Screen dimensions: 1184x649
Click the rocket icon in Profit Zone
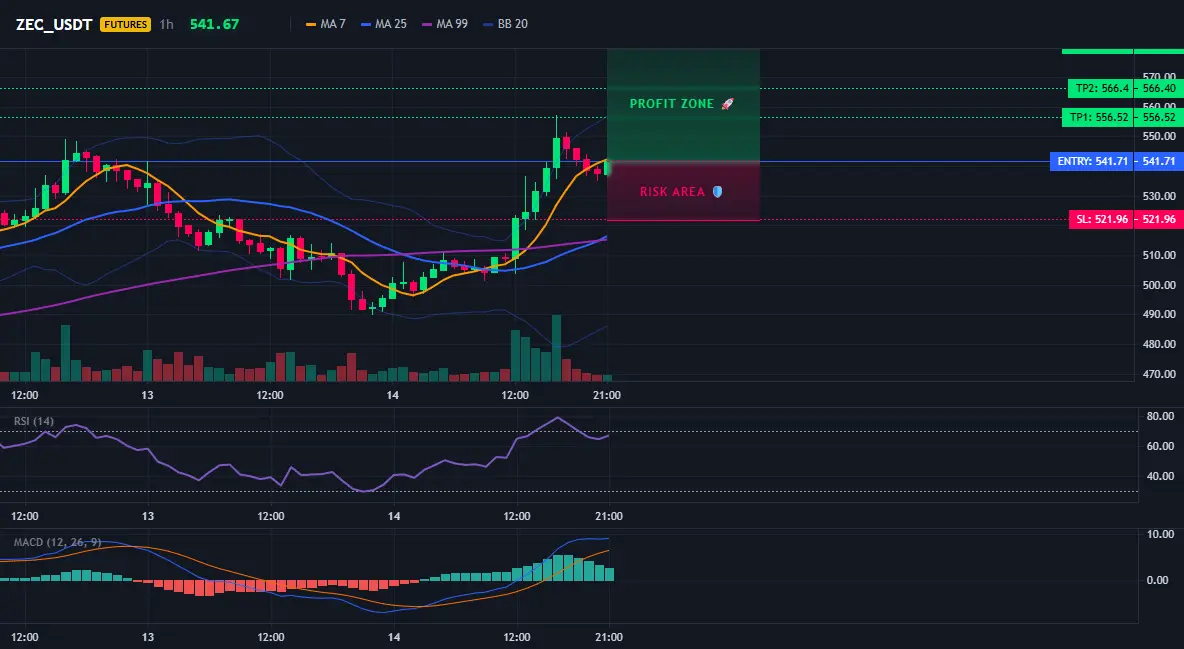(727, 104)
